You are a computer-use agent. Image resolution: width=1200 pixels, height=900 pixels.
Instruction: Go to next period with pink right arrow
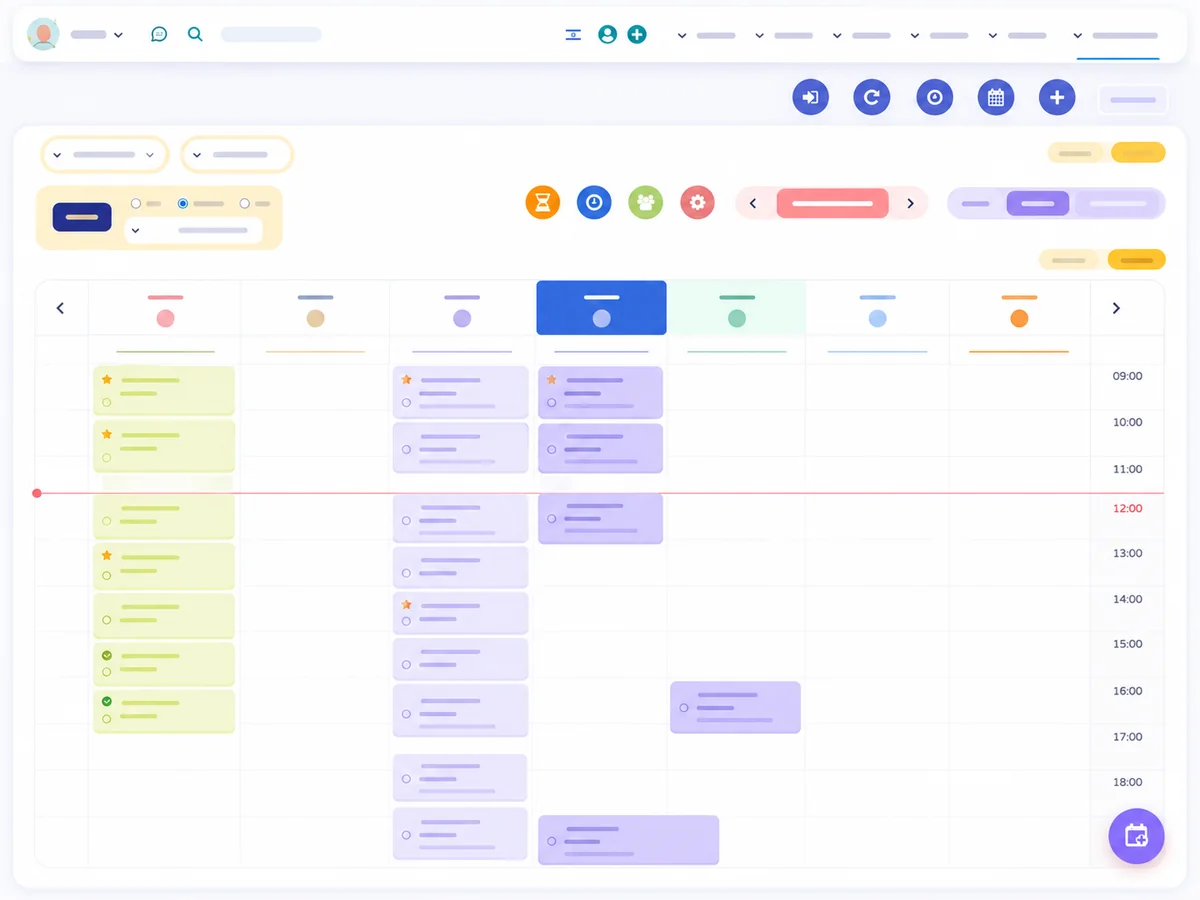pyautogui.click(x=910, y=203)
